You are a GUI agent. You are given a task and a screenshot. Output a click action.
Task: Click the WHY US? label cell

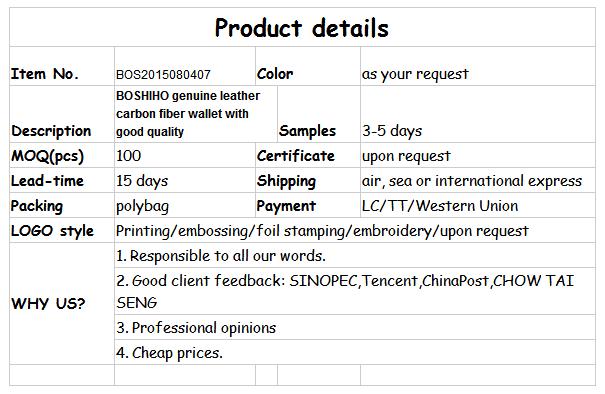62,304
